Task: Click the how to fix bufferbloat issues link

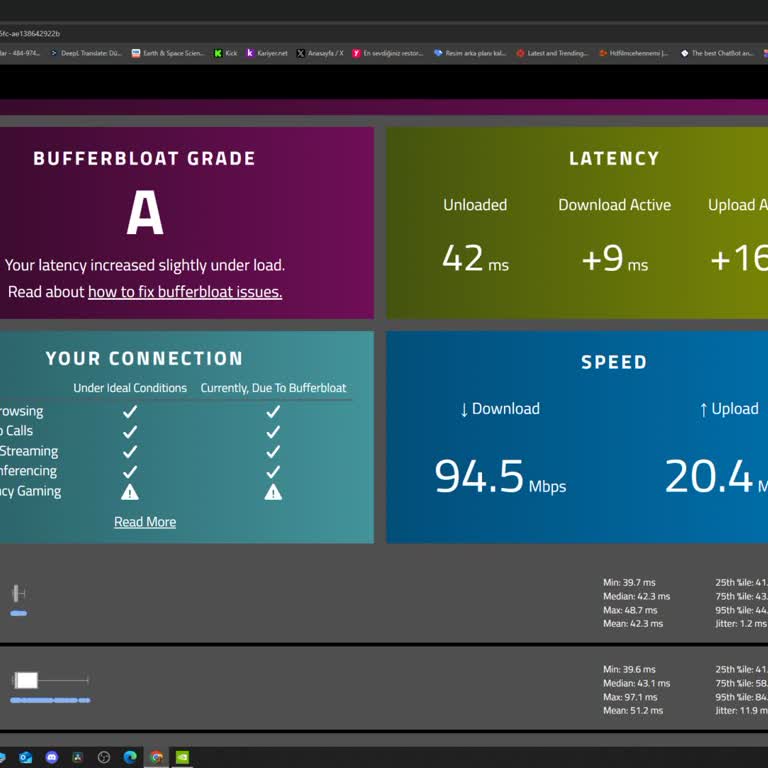Action: coord(185,292)
